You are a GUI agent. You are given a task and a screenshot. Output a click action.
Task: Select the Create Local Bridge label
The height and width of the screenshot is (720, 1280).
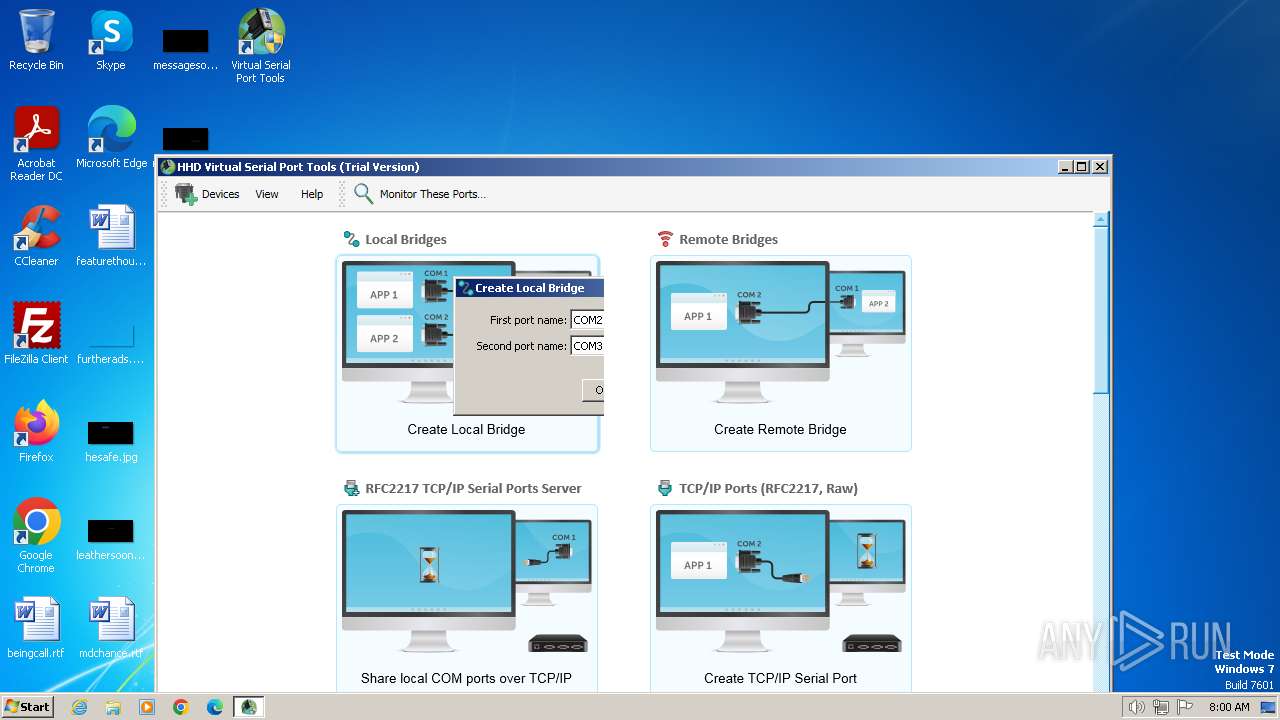tap(466, 429)
